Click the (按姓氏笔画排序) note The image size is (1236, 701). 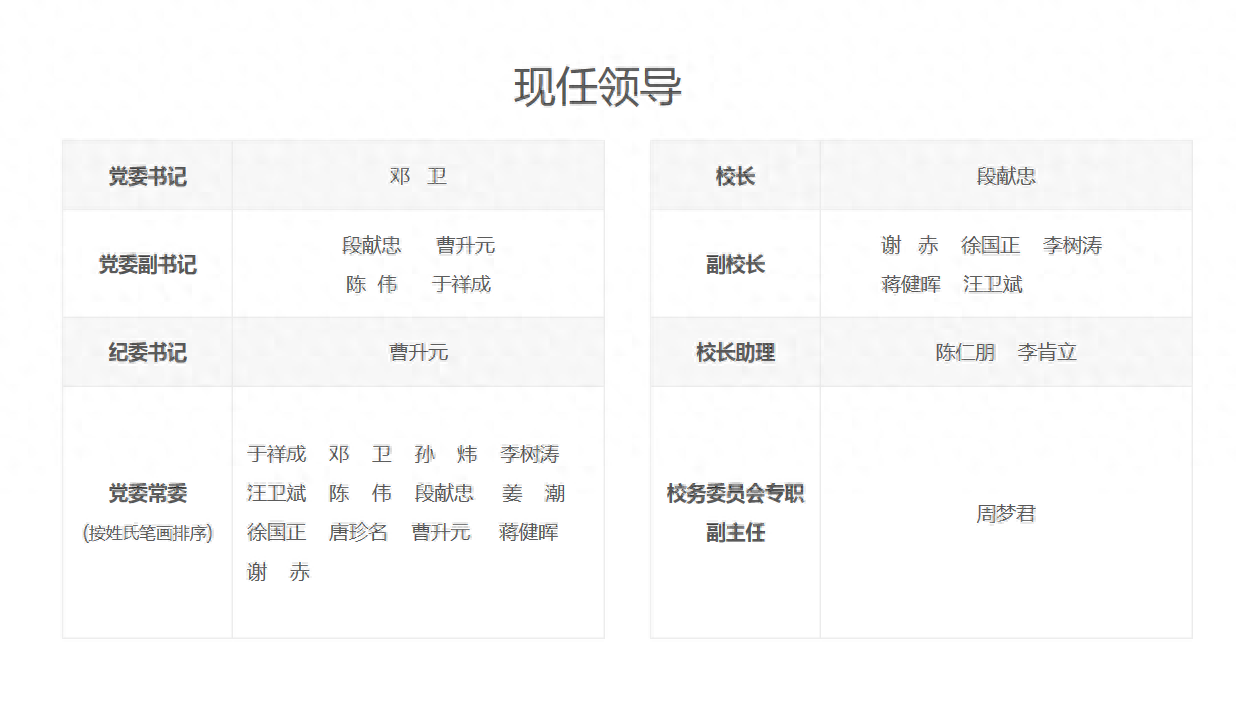148,532
